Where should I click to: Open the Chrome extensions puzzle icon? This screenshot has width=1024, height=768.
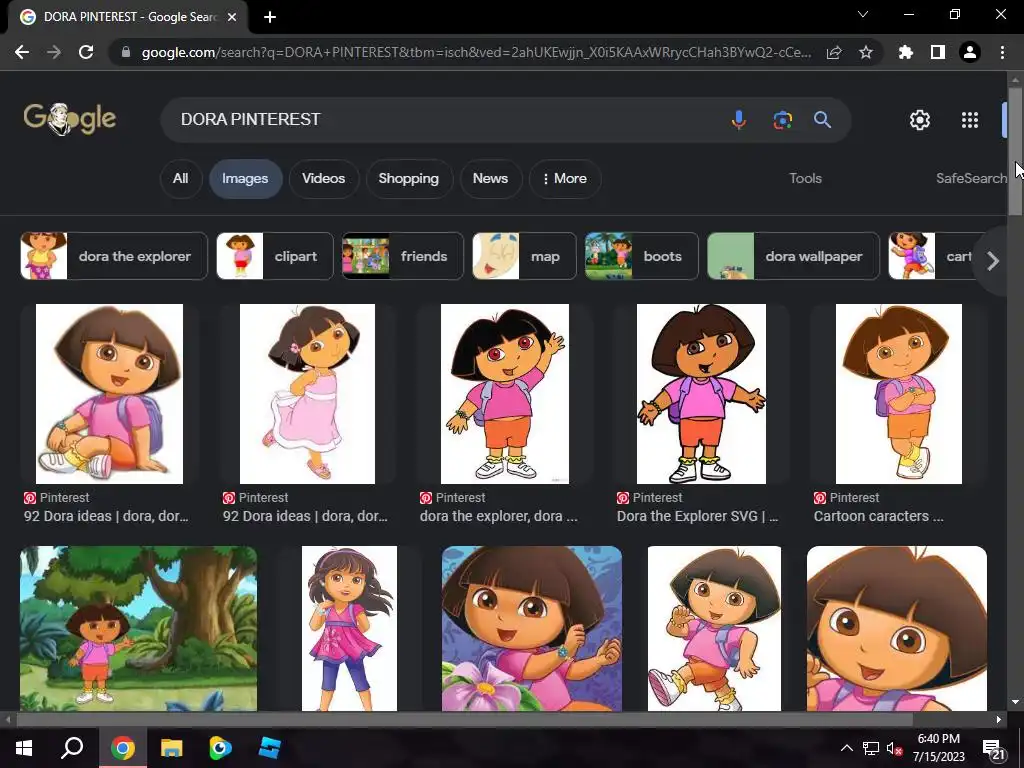tap(905, 52)
